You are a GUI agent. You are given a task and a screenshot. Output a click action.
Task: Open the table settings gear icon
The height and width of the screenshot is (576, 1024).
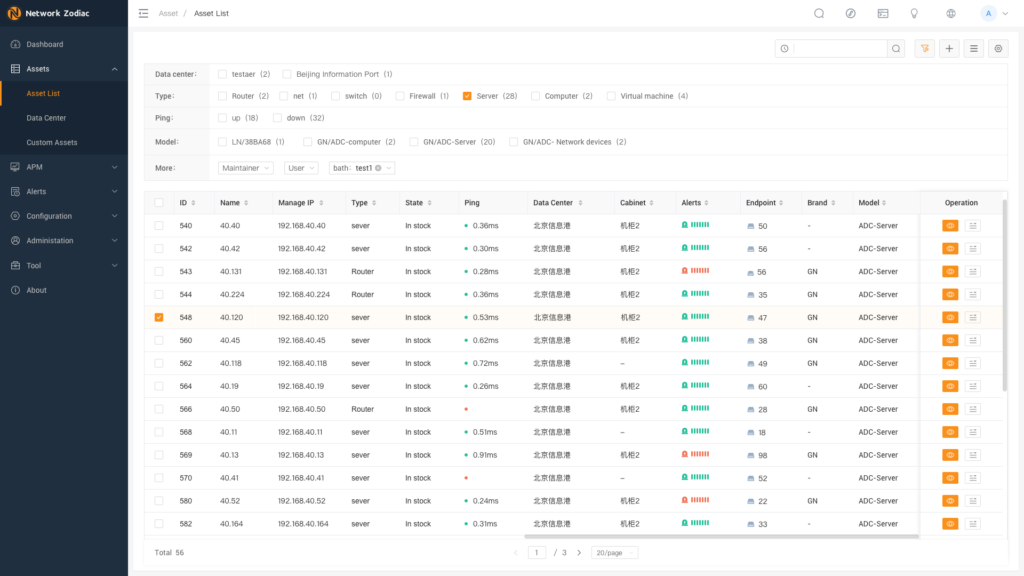point(999,48)
